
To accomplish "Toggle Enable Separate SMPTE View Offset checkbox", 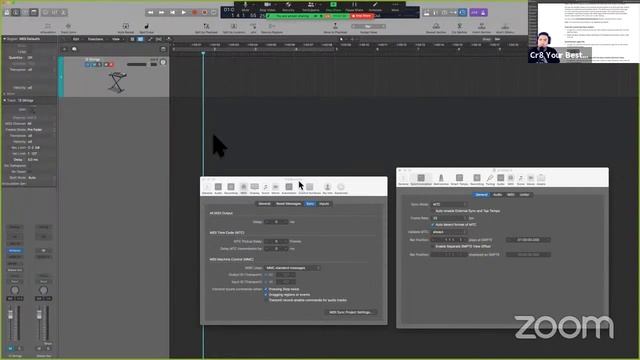I will click(433, 247).
